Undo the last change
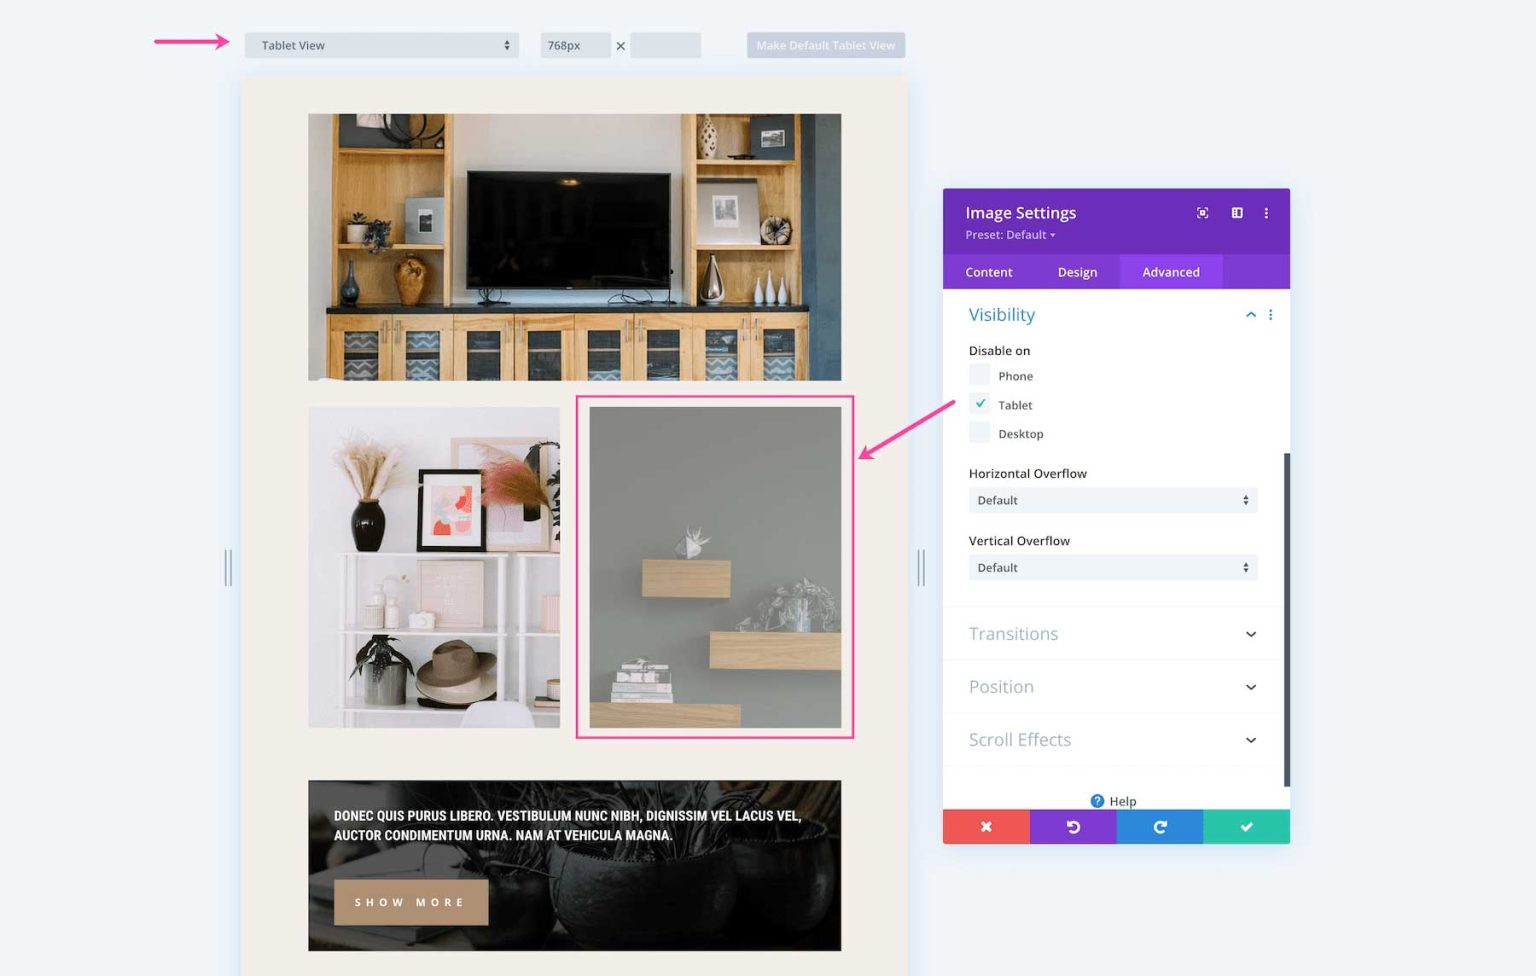This screenshot has width=1536, height=976. coord(1072,826)
